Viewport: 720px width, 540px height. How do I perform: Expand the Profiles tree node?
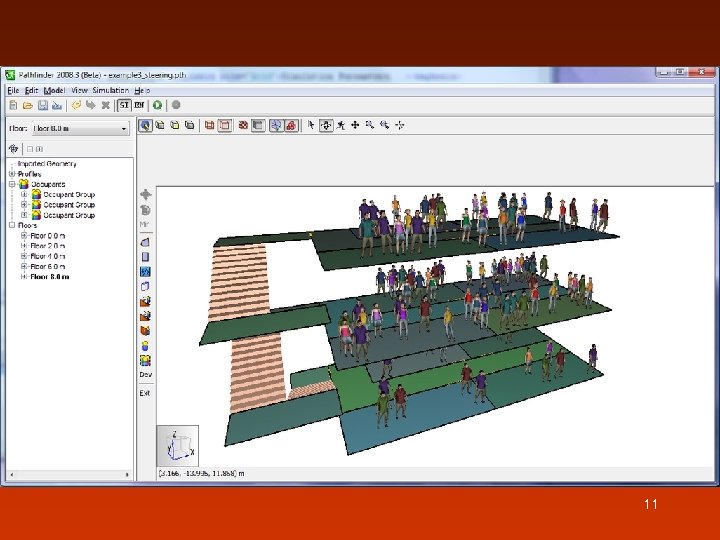[x=12, y=174]
